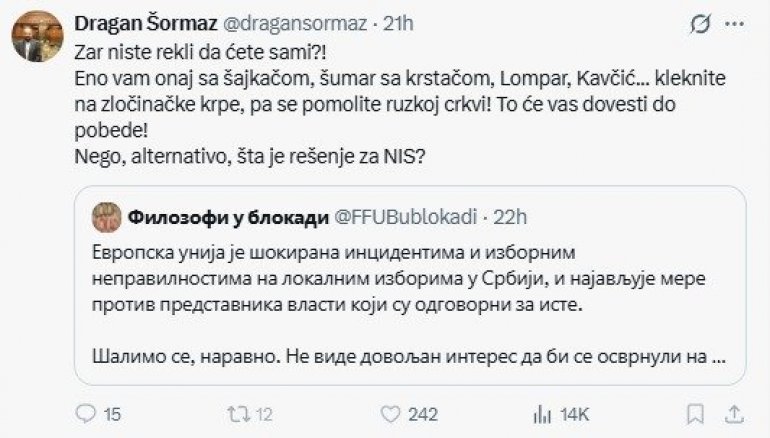The width and height of the screenshot is (770, 438).
Task: Click the 15 replies count
Action: point(112,413)
